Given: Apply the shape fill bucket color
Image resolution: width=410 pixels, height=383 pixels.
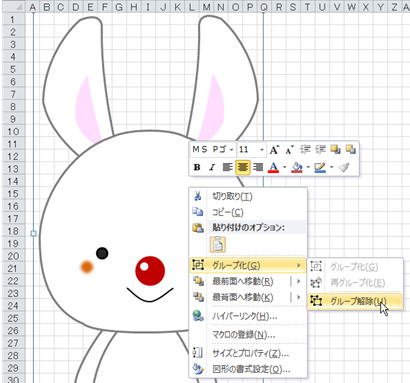Looking at the screenshot, I should [297, 167].
